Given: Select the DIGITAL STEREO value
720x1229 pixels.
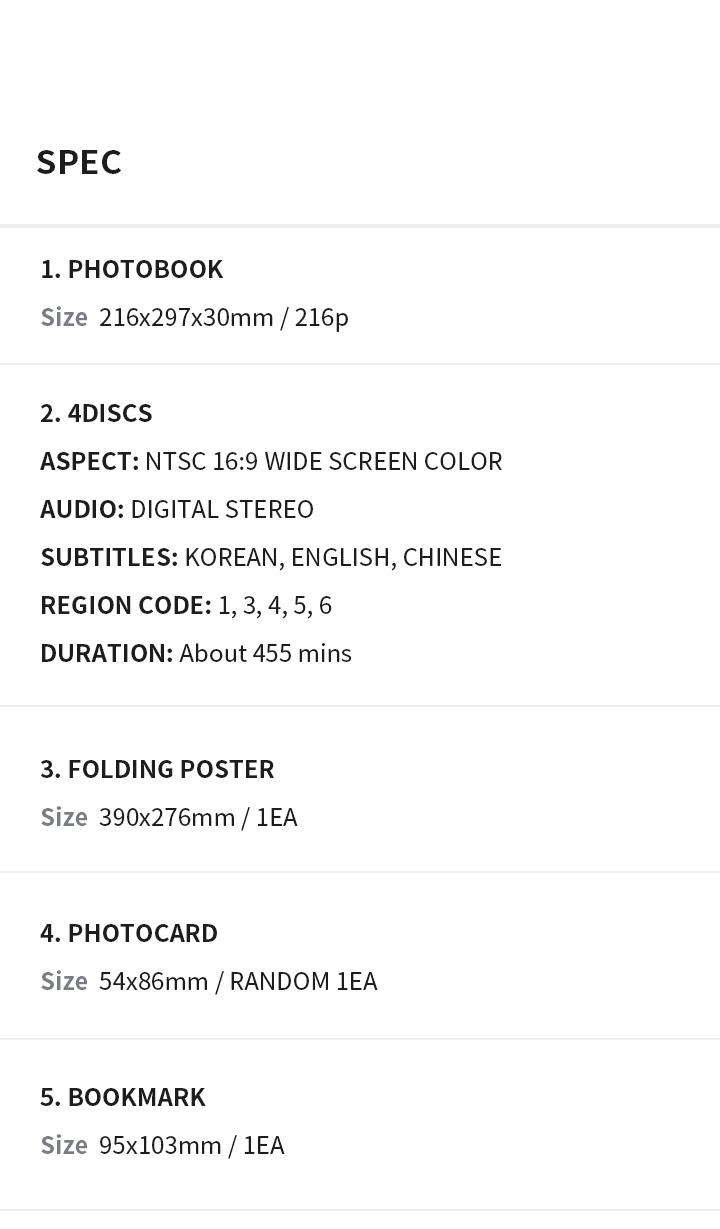Looking at the screenshot, I should pos(222,509).
